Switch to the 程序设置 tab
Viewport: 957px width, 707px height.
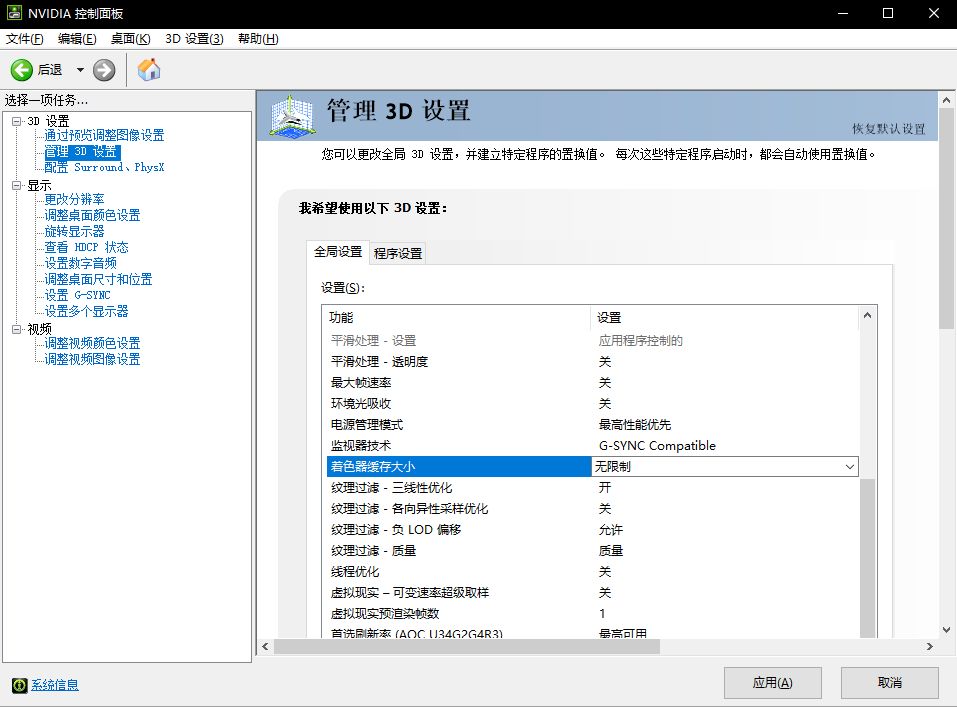[x=398, y=253]
